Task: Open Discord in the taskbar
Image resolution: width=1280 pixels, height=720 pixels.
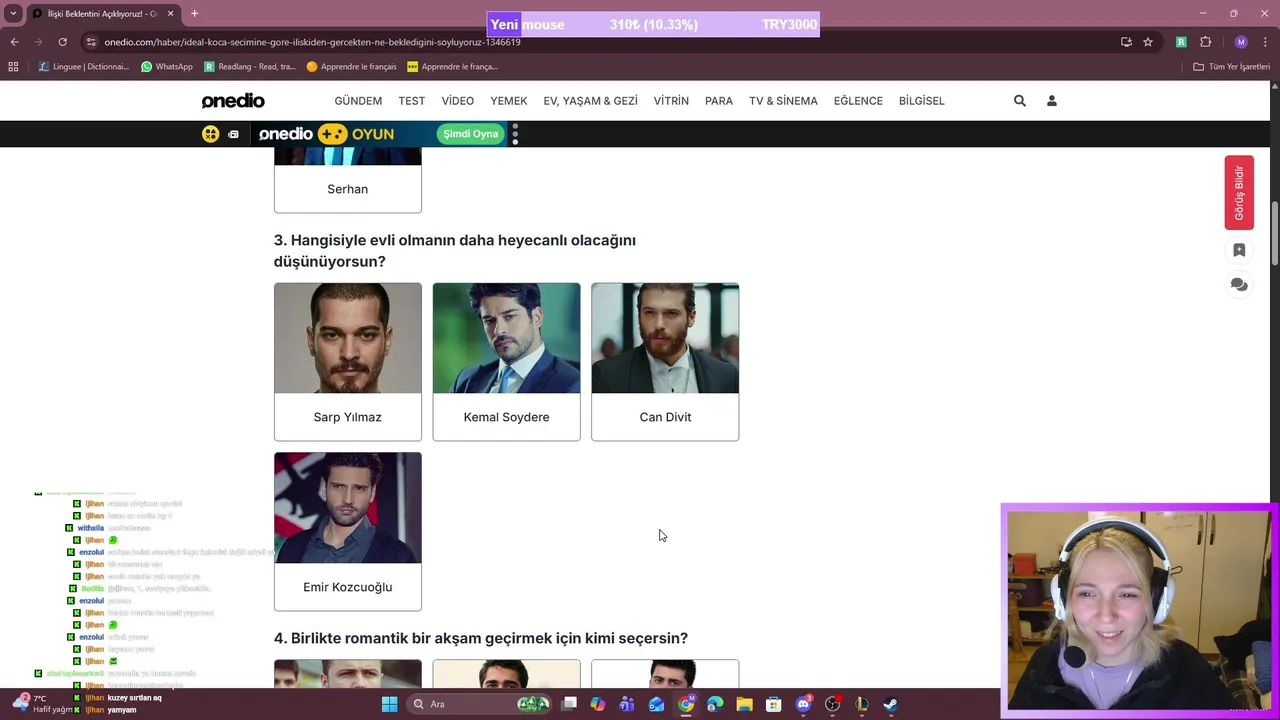Action: coord(803,704)
